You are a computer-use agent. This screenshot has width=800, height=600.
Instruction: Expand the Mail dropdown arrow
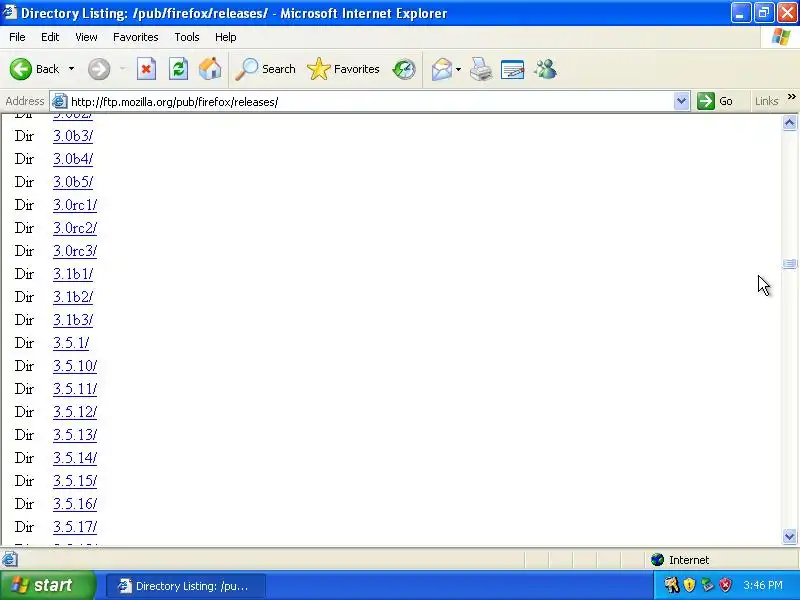458,69
